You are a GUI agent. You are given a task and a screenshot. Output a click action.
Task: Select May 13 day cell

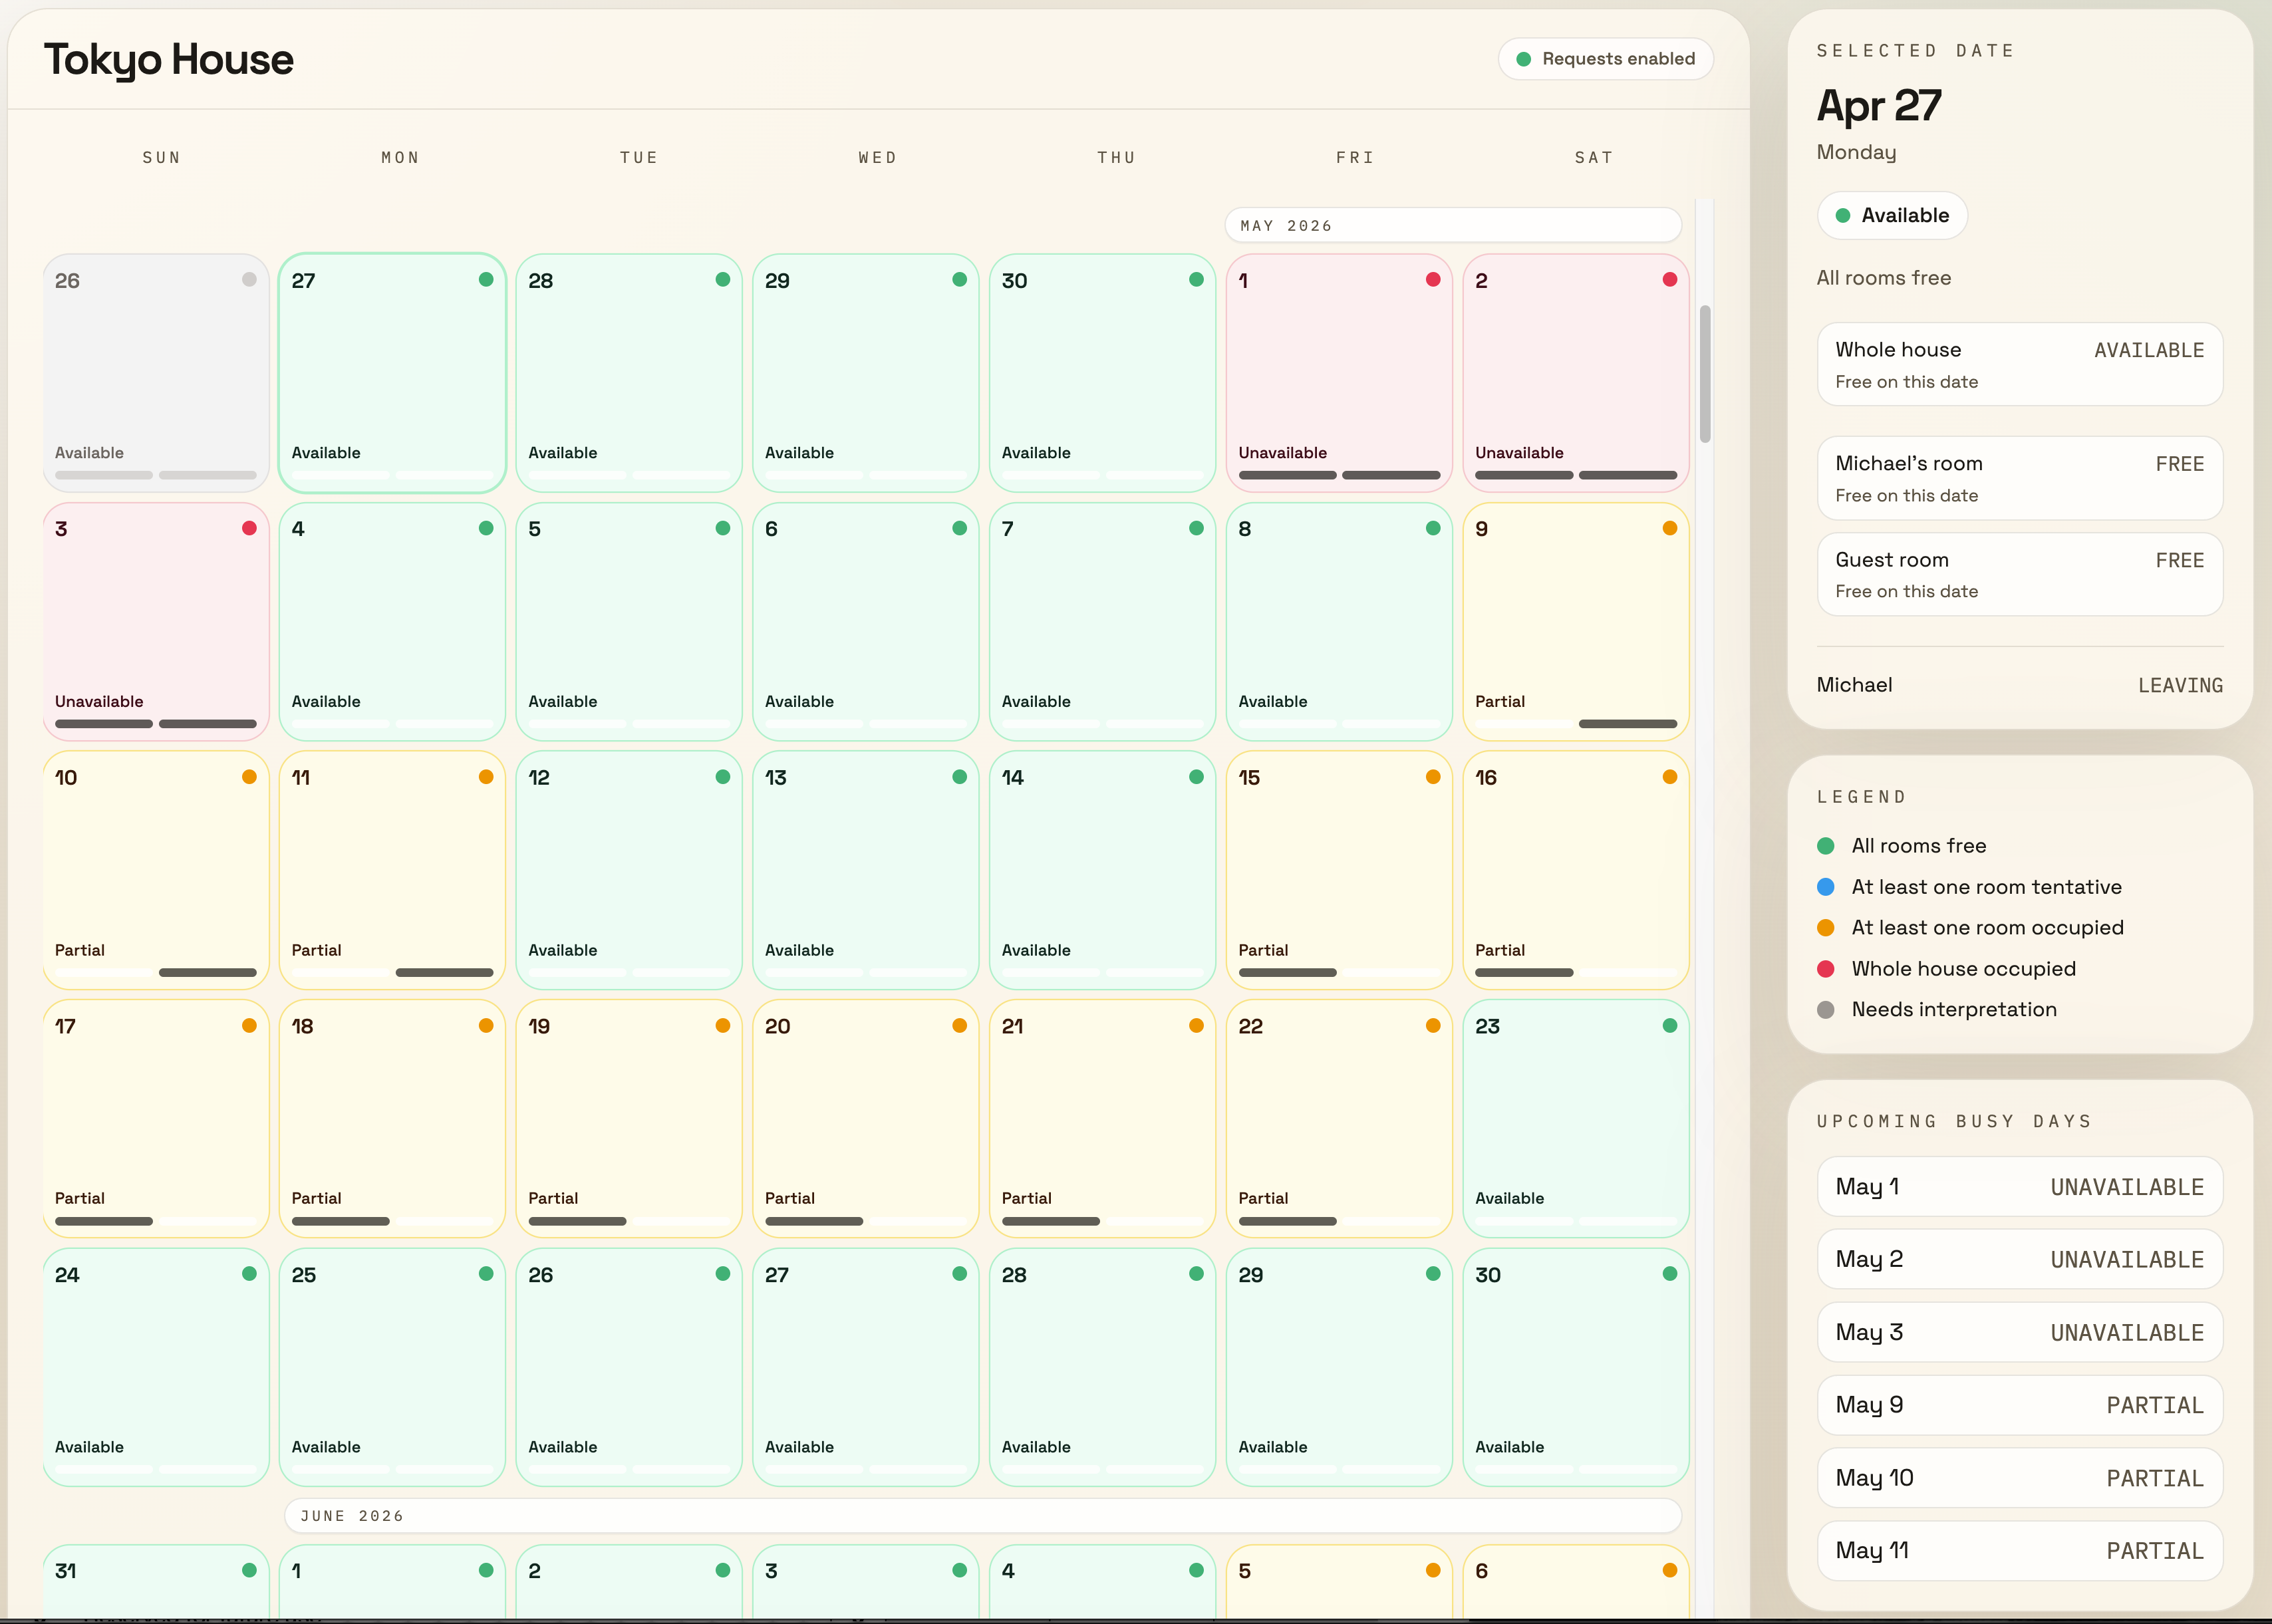click(x=866, y=870)
